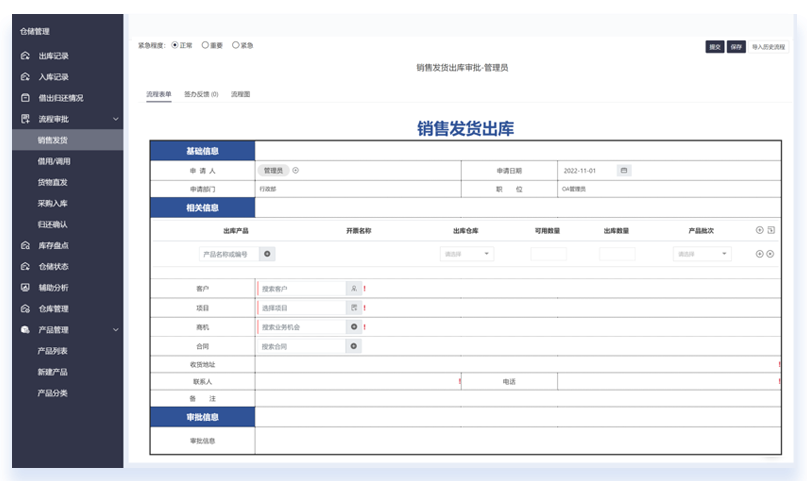Click the add icon beside 搜索合同
The height and width of the screenshot is (481, 807).
point(353,346)
